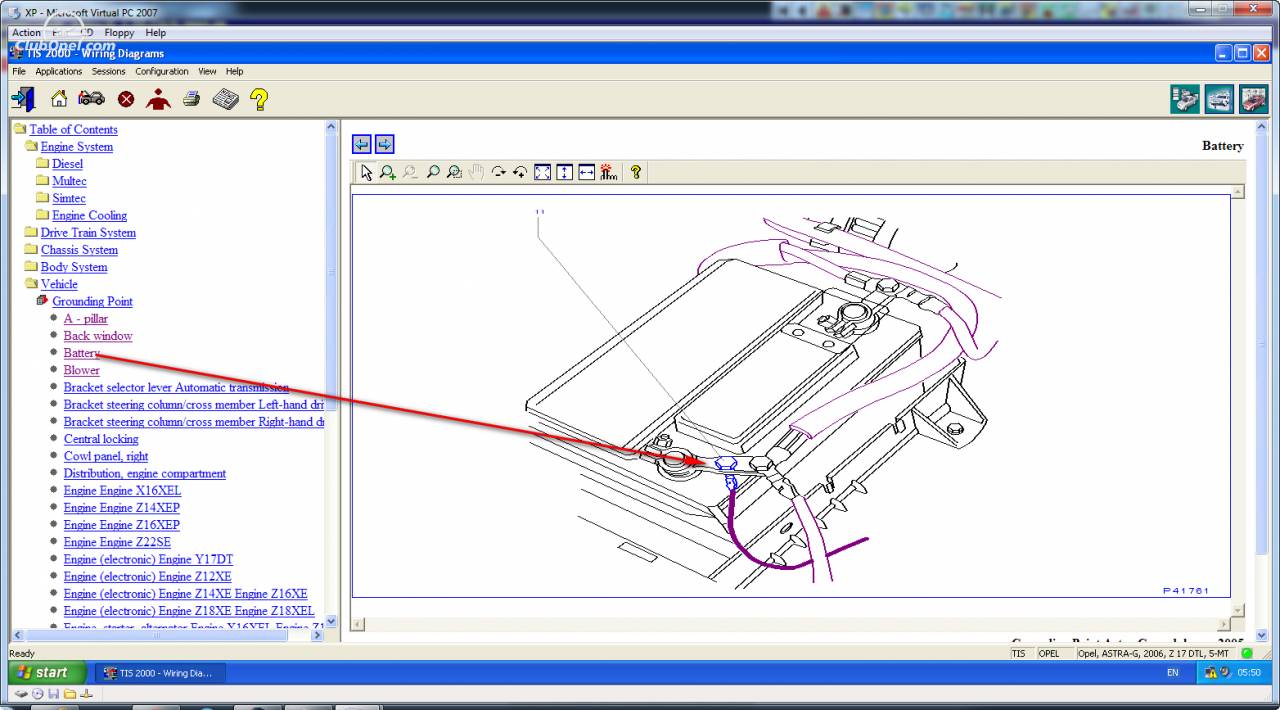The height and width of the screenshot is (710, 1280).
Task: Open the Blower grounding point link
Action: click(81, 370)
